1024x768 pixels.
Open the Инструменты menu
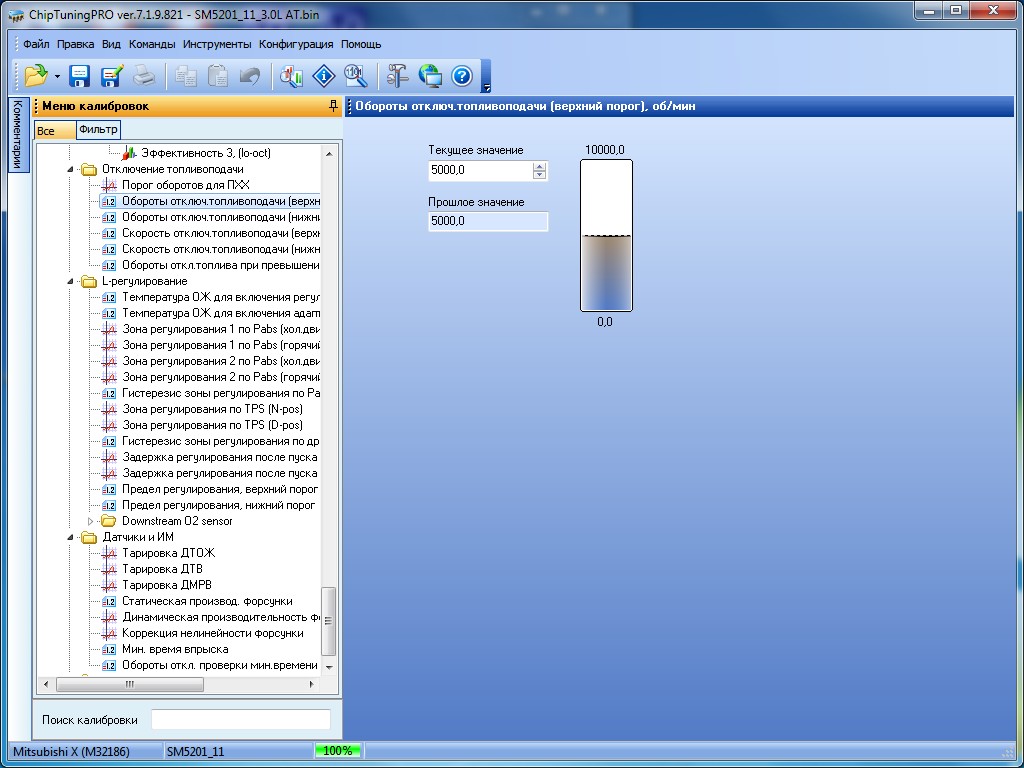217,44
